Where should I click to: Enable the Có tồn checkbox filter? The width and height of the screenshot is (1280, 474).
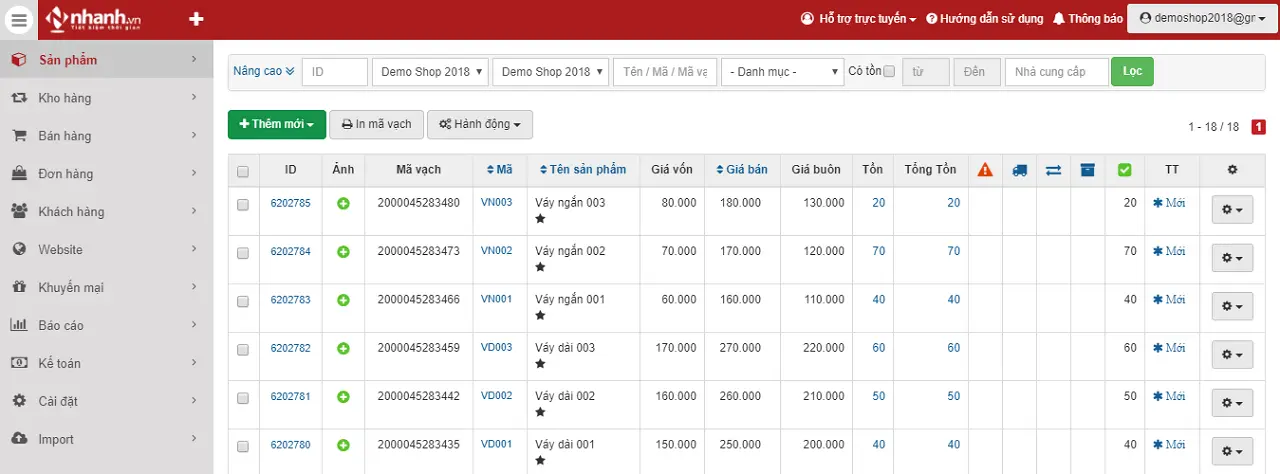pos(889,72)
